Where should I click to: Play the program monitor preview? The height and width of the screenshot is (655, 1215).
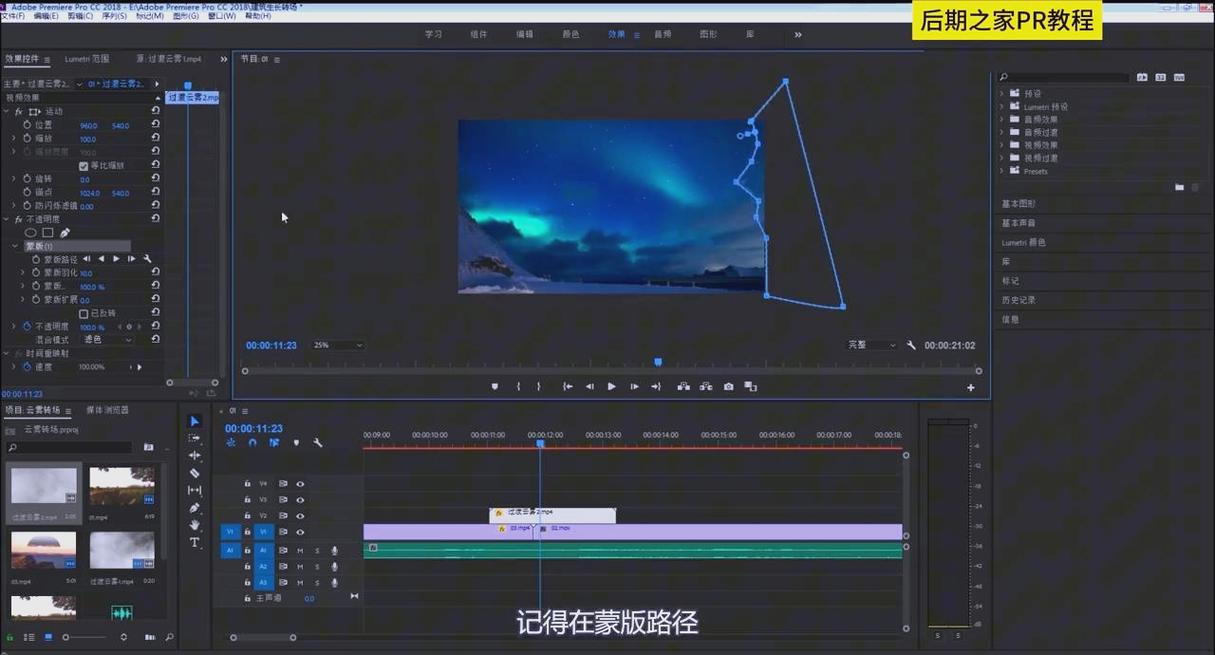point(611,386)
